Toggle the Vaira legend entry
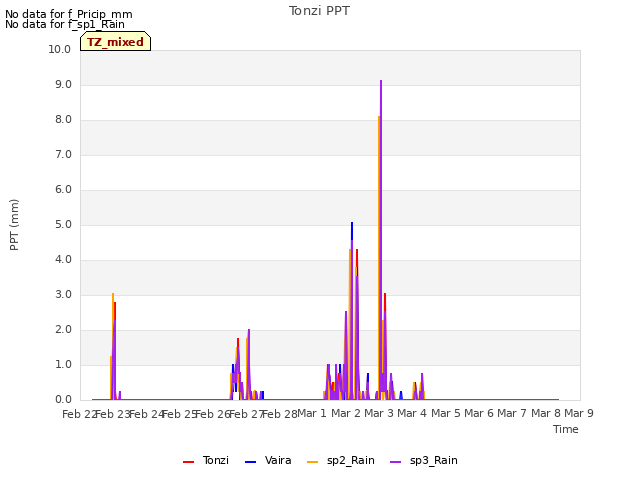This screenshot has width=640, height=480. (x=268, y=461)
